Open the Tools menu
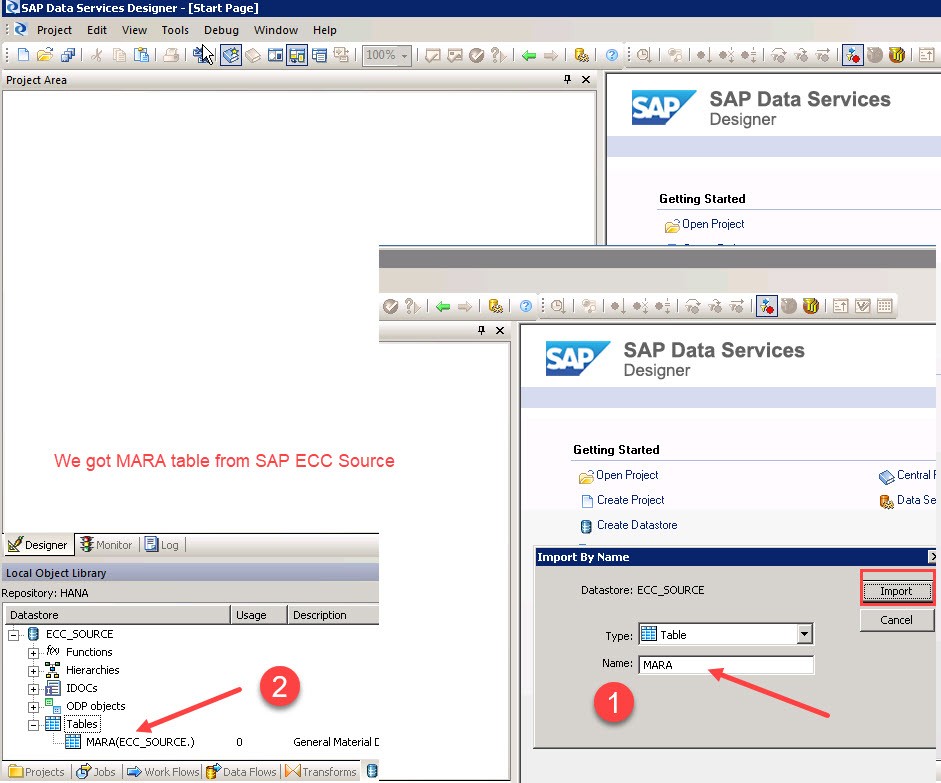Viewport: 941px width, 783px height. coord(175,30)
